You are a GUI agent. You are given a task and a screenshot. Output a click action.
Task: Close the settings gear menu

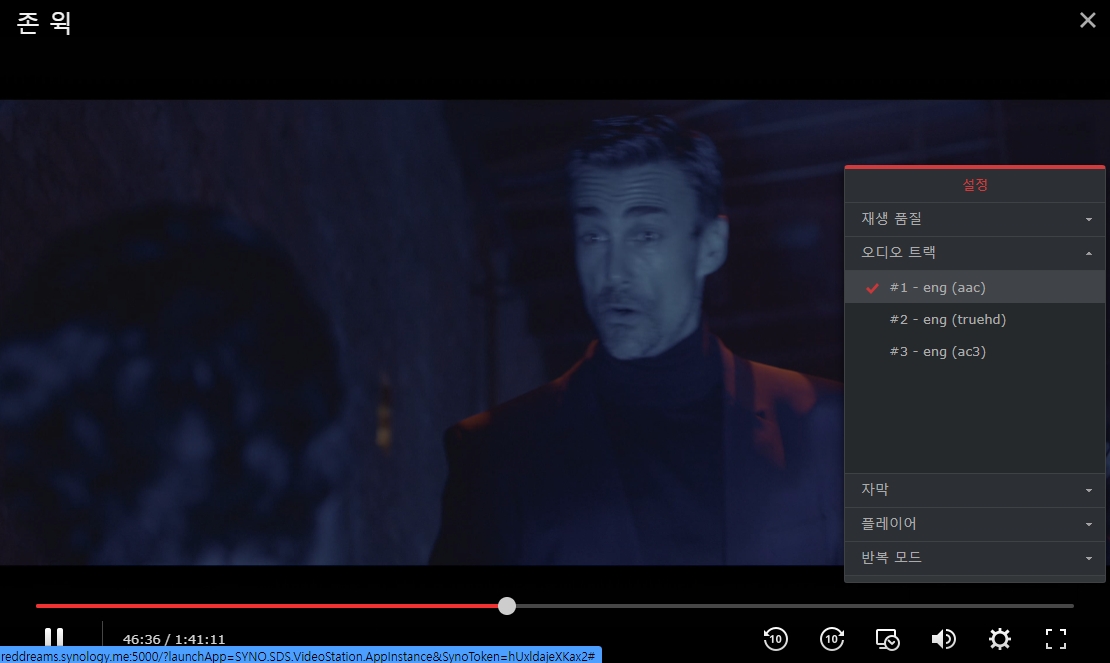pos(1000,639)
